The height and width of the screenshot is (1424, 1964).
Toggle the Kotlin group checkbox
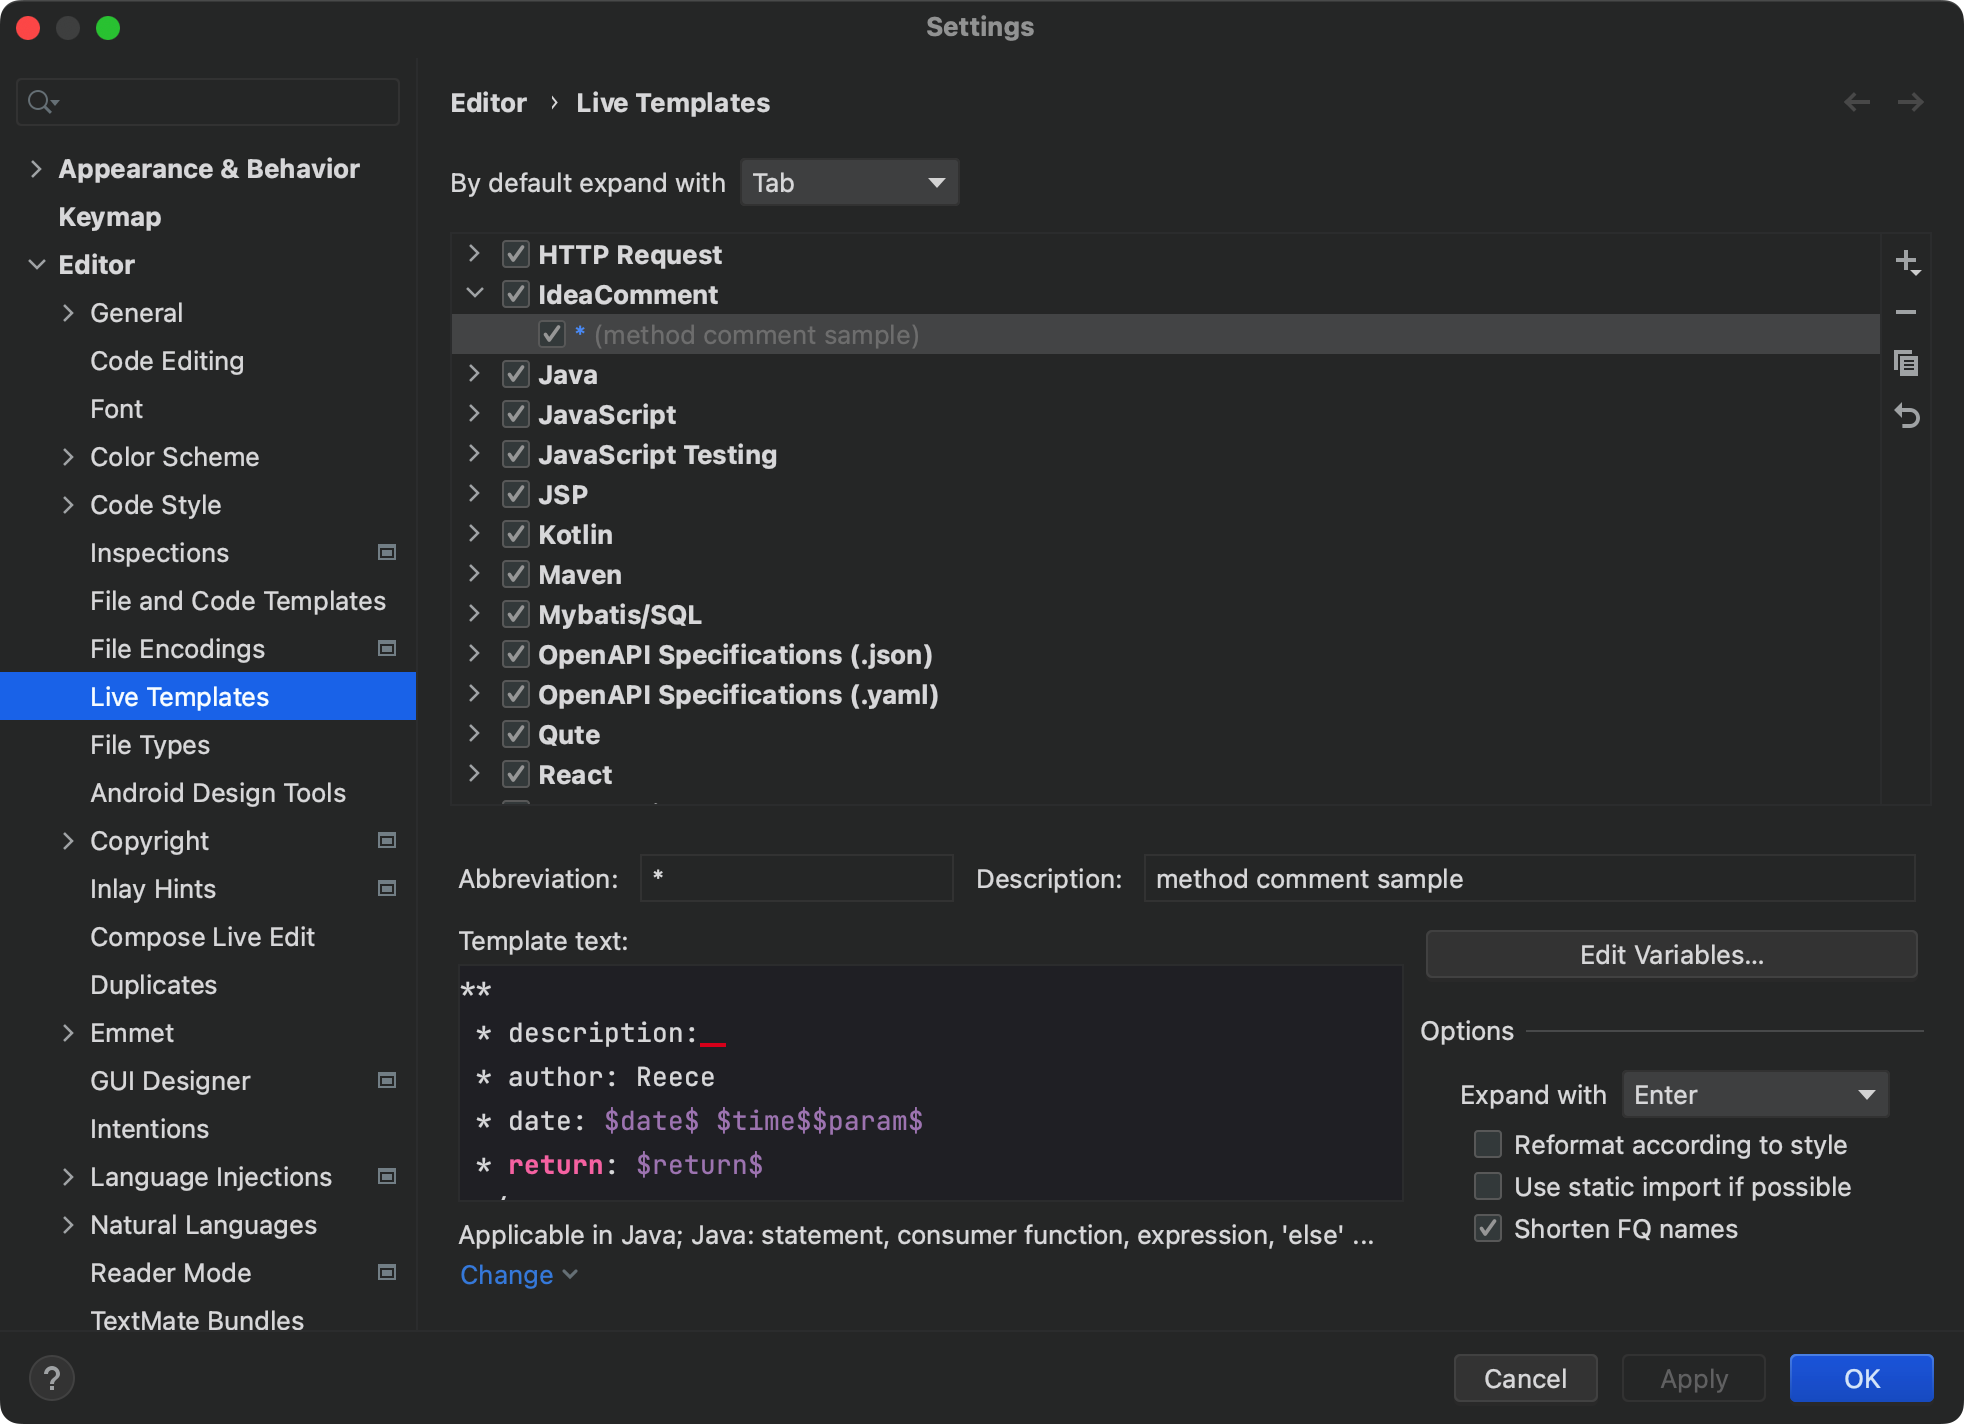pyautogui.click(x=516, y=534)
